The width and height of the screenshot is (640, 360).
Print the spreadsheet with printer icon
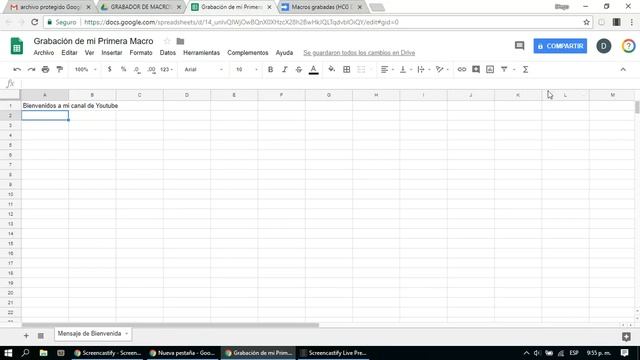[x=45, y=69]
